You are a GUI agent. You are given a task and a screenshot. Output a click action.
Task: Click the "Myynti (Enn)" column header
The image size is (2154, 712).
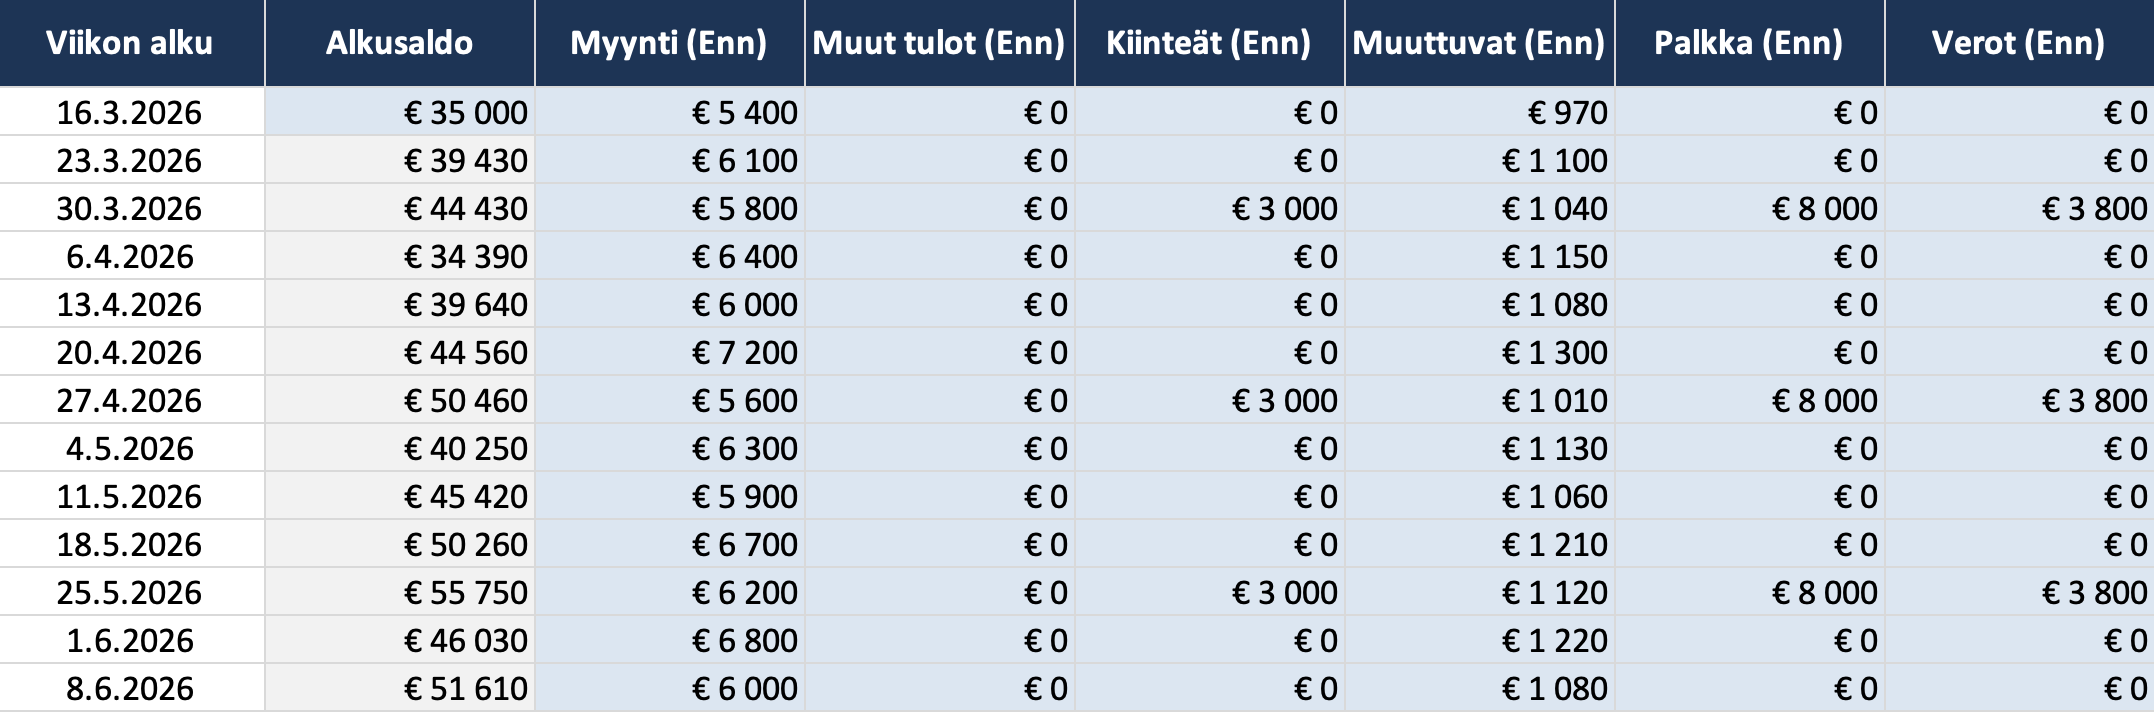pyautogui.click(x=669, y=43)
